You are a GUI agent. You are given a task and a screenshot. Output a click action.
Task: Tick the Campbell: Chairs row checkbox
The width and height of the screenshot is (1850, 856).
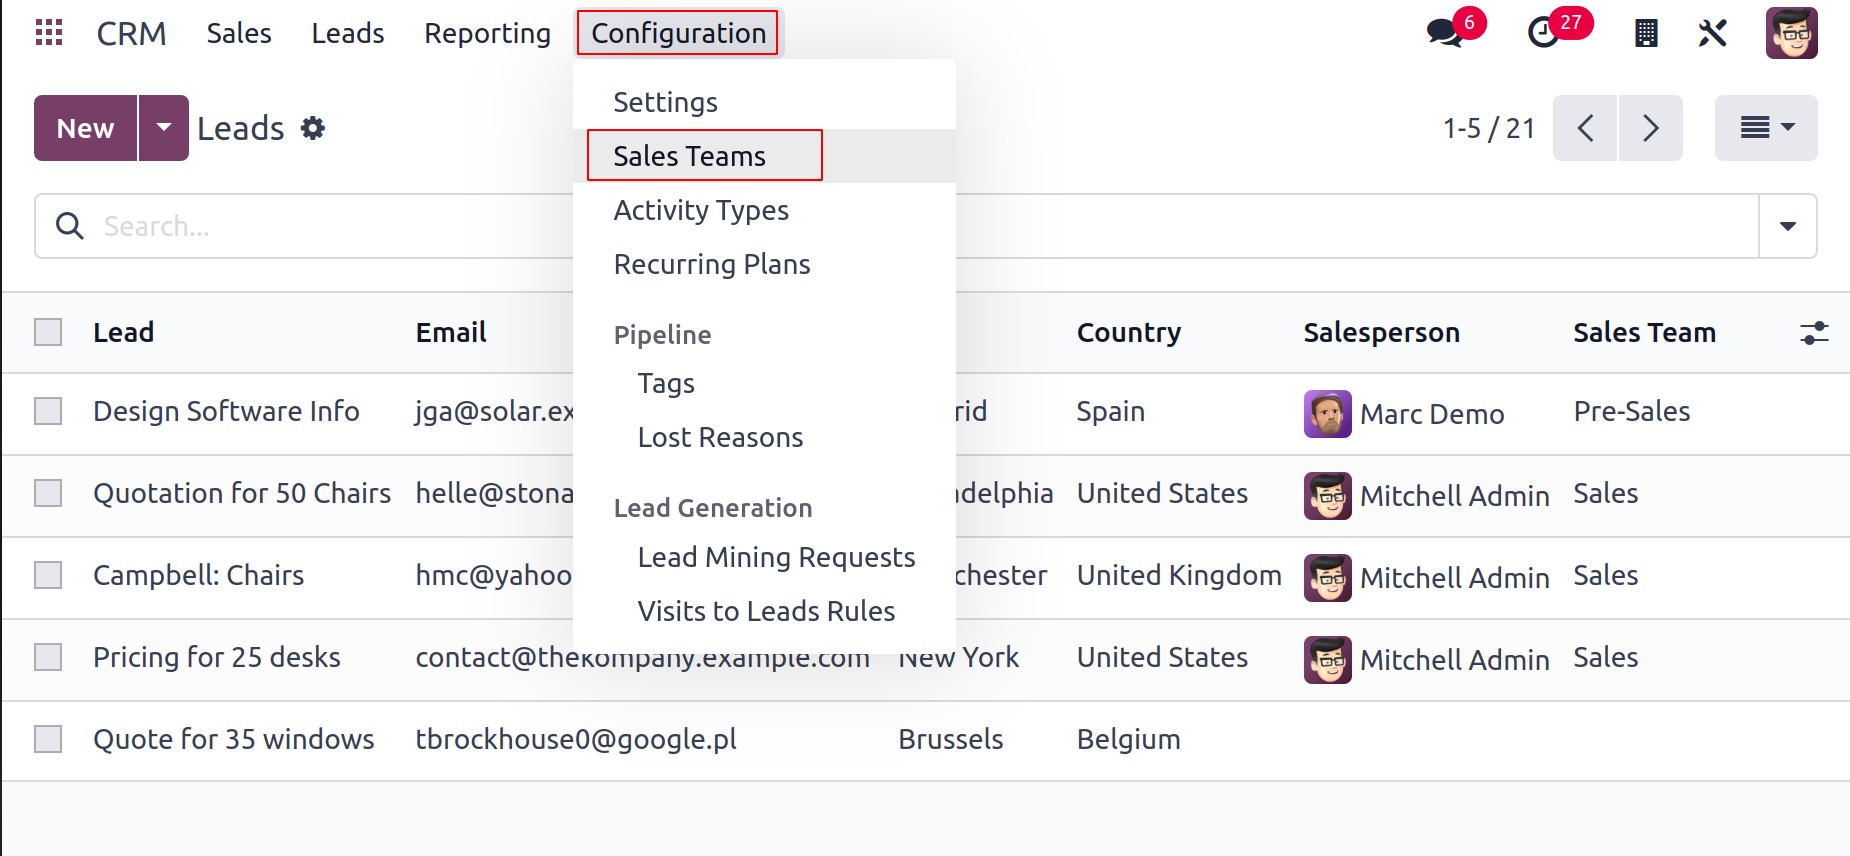tap(48, 575)
